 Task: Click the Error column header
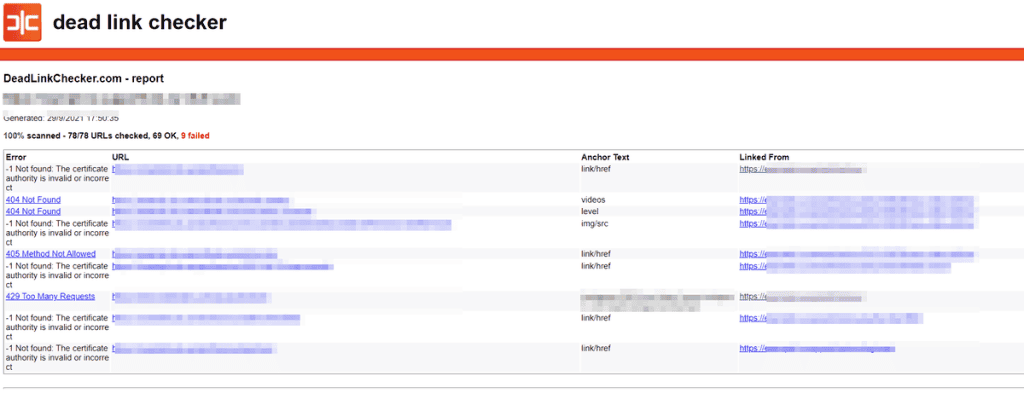(x=16, y=157)
